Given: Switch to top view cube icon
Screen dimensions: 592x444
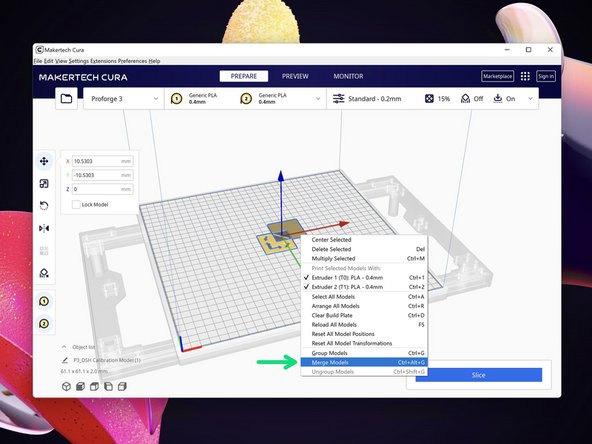Looking at the screenshot, I should [94, 386].
